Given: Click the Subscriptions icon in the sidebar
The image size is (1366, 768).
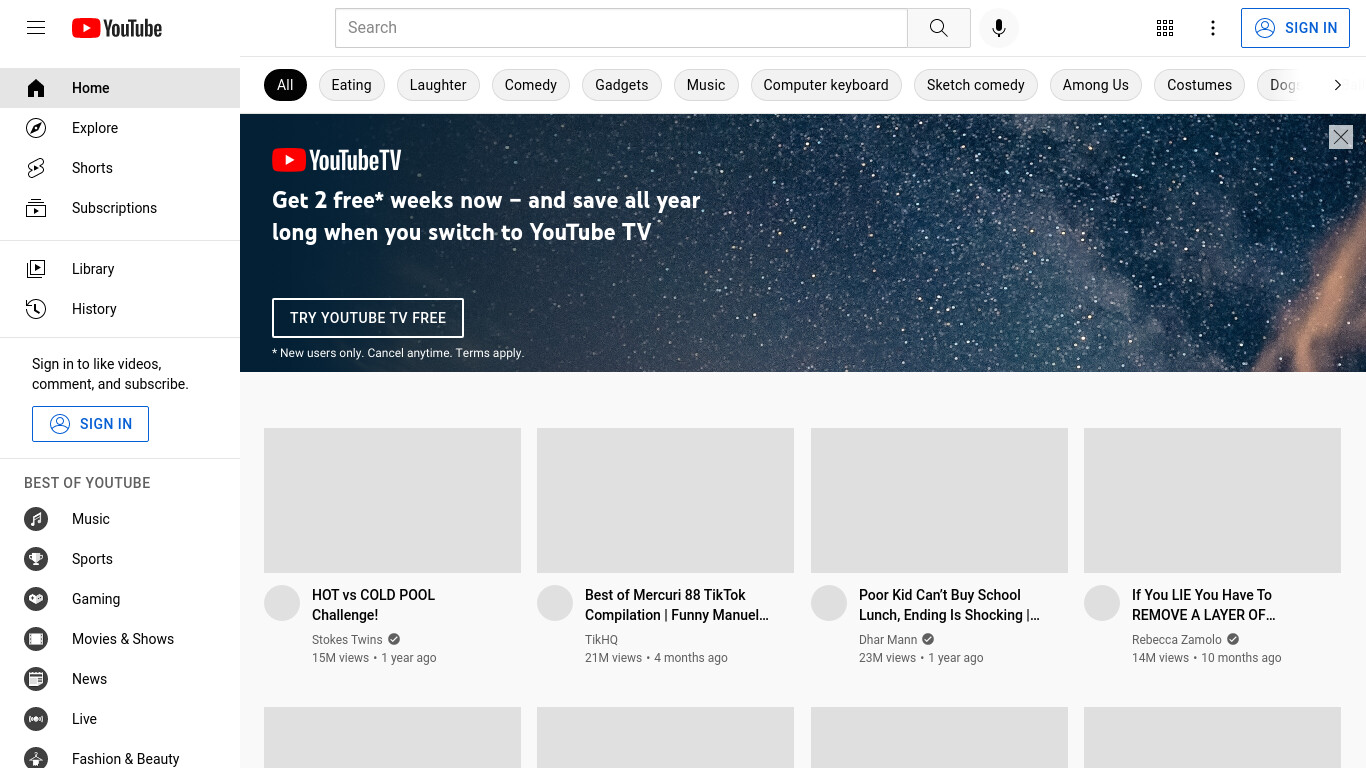Looking at the screenshot, I should 36,208.
